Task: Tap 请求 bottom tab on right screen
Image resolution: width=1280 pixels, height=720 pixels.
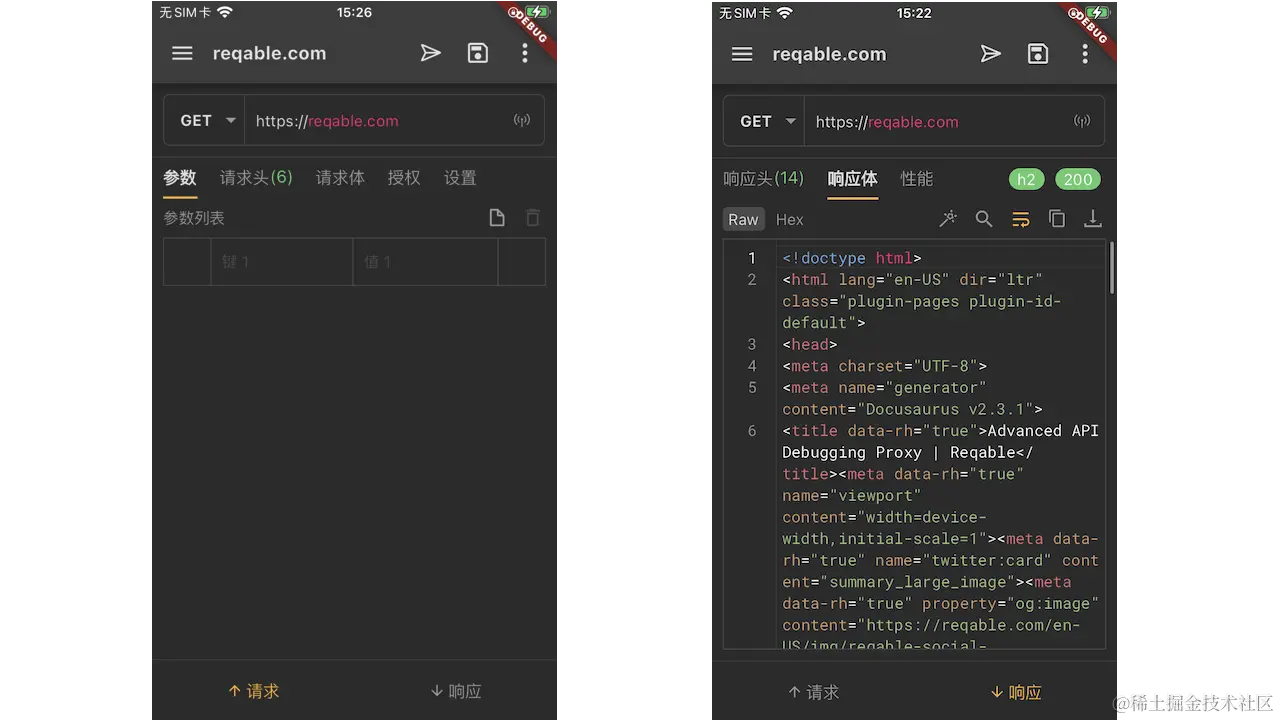Action: tap(813, 692)
